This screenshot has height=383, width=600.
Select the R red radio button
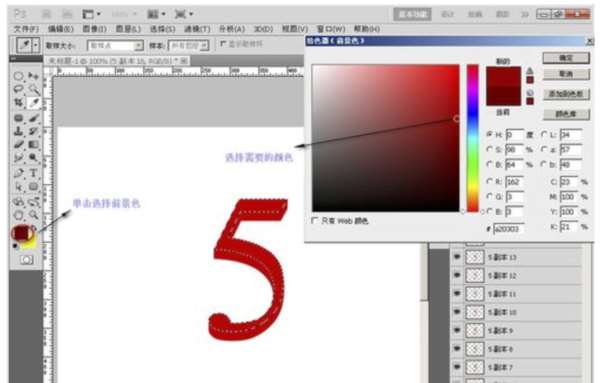point(489,181)
